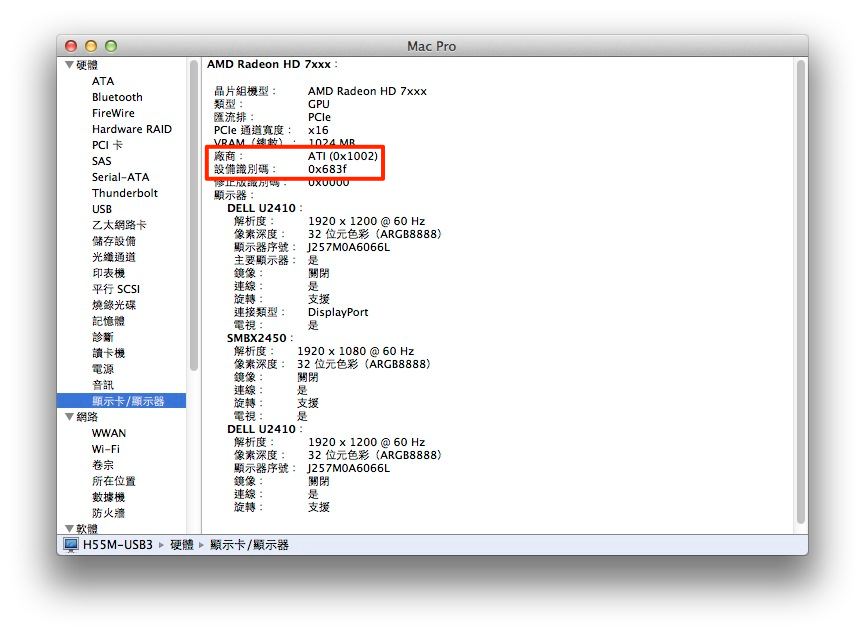Select 印表機 printers entry
Screen dimensions: 865x634
coord(108,273)
